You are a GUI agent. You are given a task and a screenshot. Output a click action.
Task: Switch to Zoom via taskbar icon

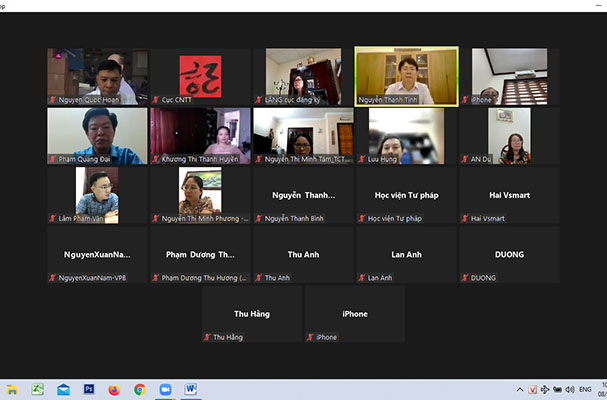point(166,389)
